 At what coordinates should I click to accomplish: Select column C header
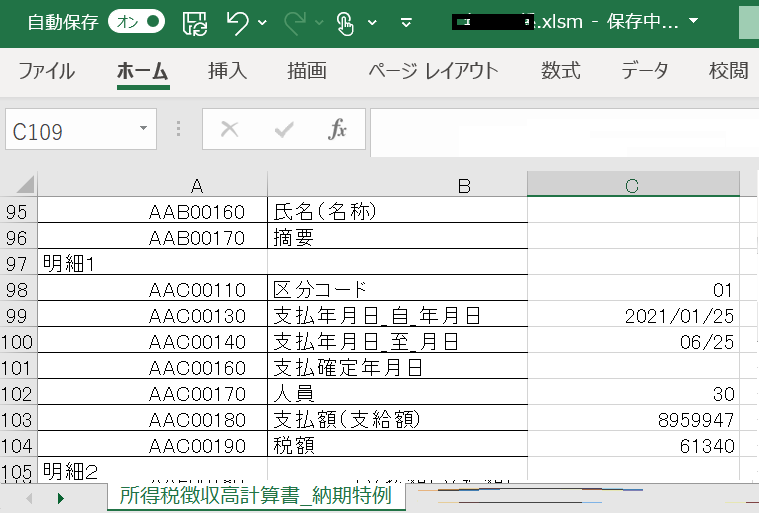click(634, 184)
